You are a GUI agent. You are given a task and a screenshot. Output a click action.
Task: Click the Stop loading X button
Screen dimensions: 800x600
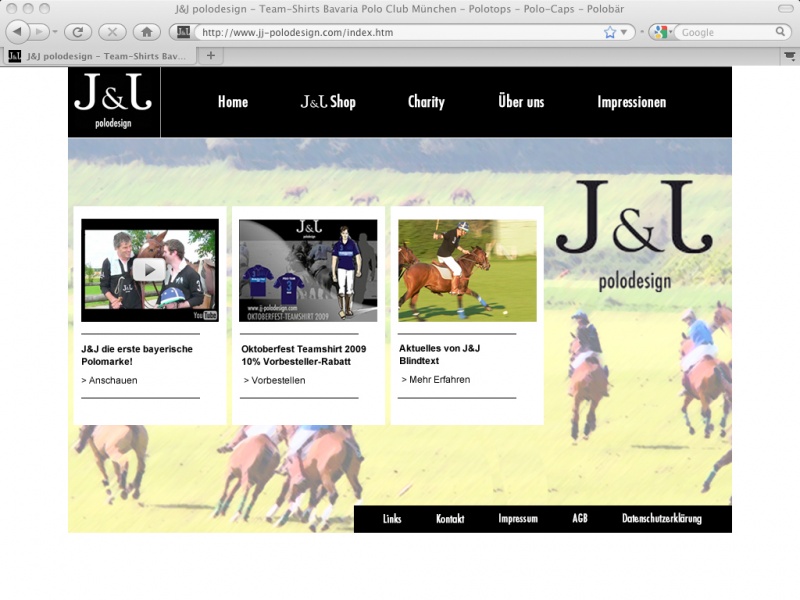(x=112, y=32)
